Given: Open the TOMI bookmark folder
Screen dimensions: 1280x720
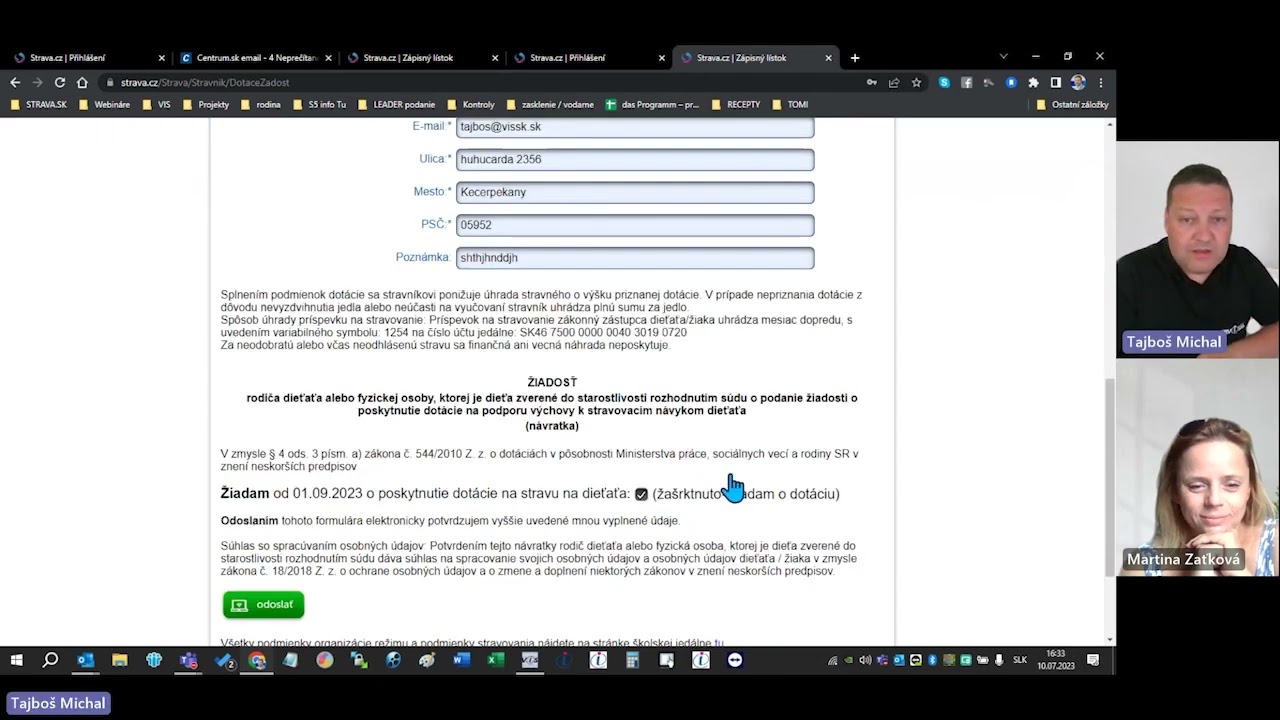Looking at the screenshot, I should tap(790, 104).
